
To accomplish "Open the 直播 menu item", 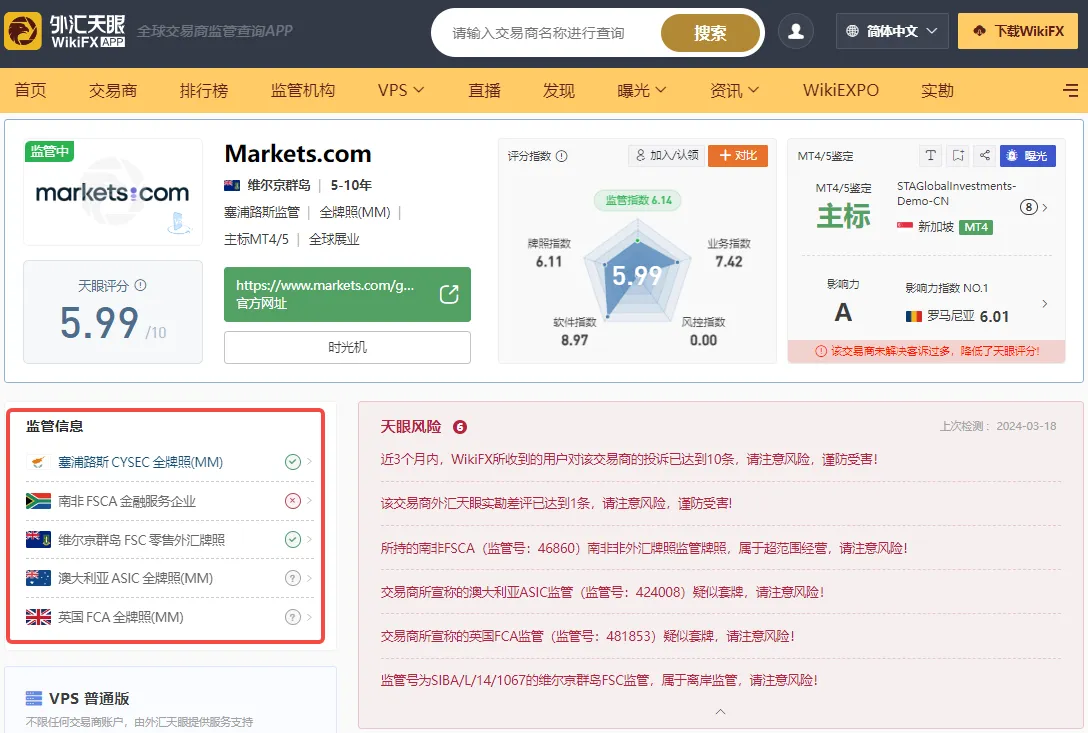I will coord(484,90).
